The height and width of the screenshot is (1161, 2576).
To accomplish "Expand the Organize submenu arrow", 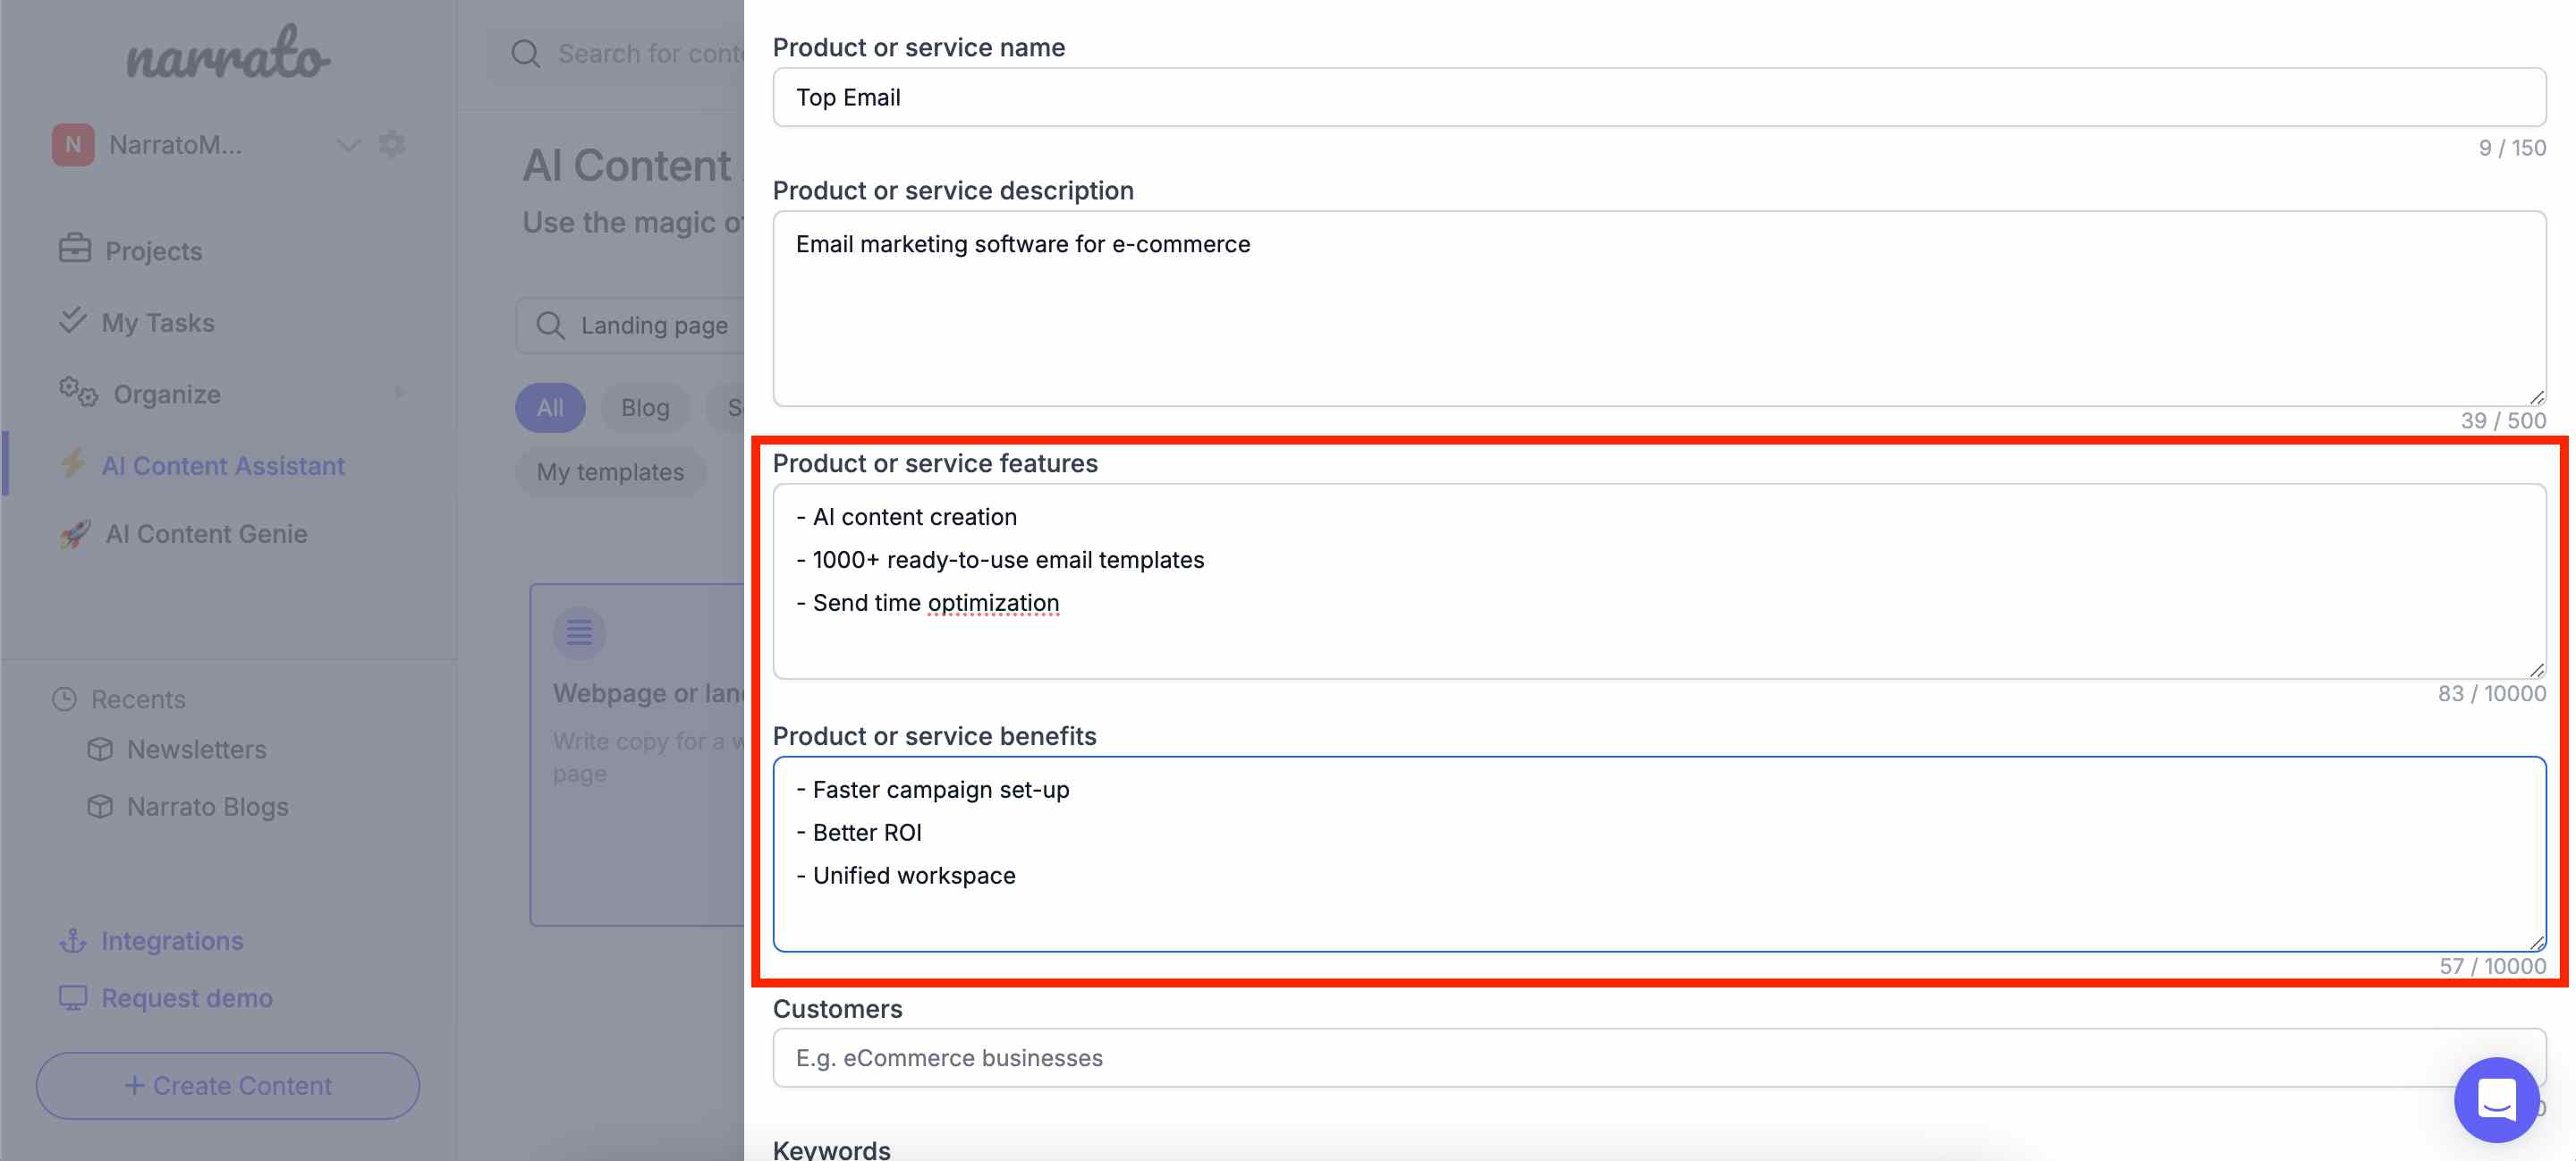I will 400,393.
